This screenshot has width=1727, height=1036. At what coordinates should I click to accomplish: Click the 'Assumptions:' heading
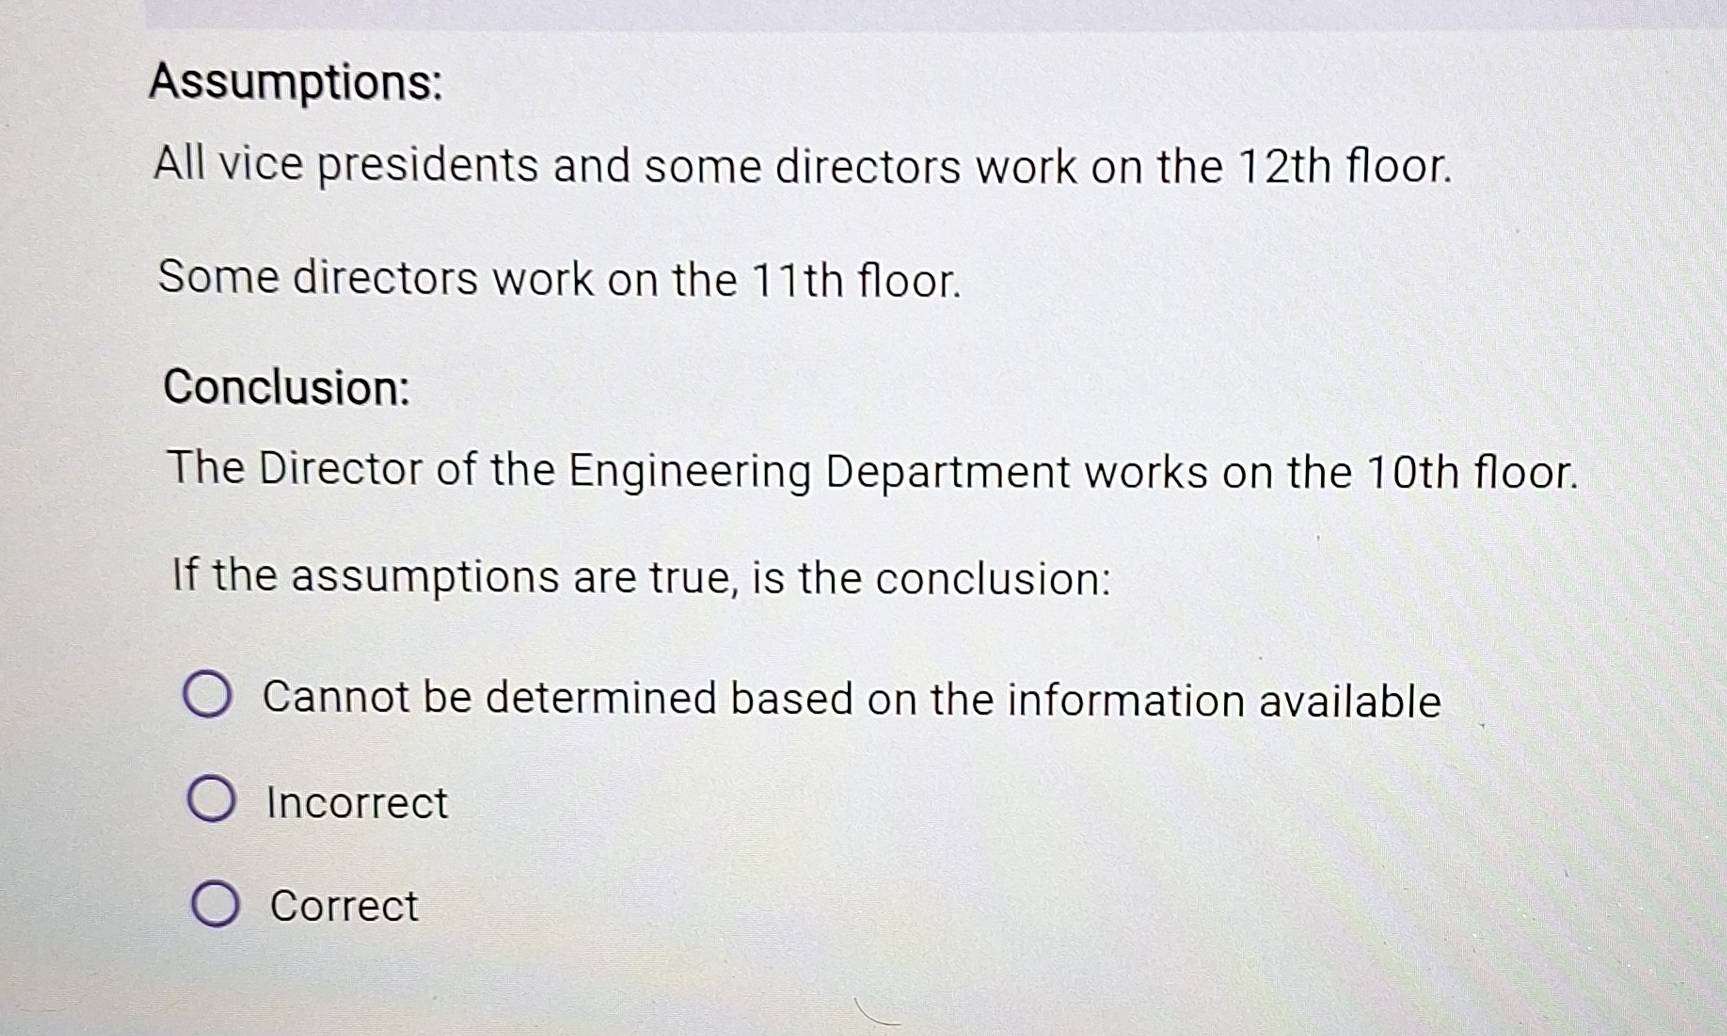click(296, 82)
